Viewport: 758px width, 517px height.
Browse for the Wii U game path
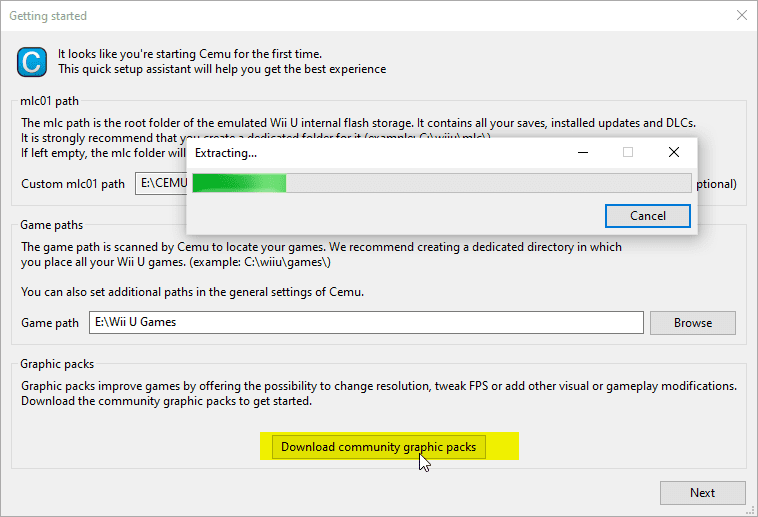[692, 322]
